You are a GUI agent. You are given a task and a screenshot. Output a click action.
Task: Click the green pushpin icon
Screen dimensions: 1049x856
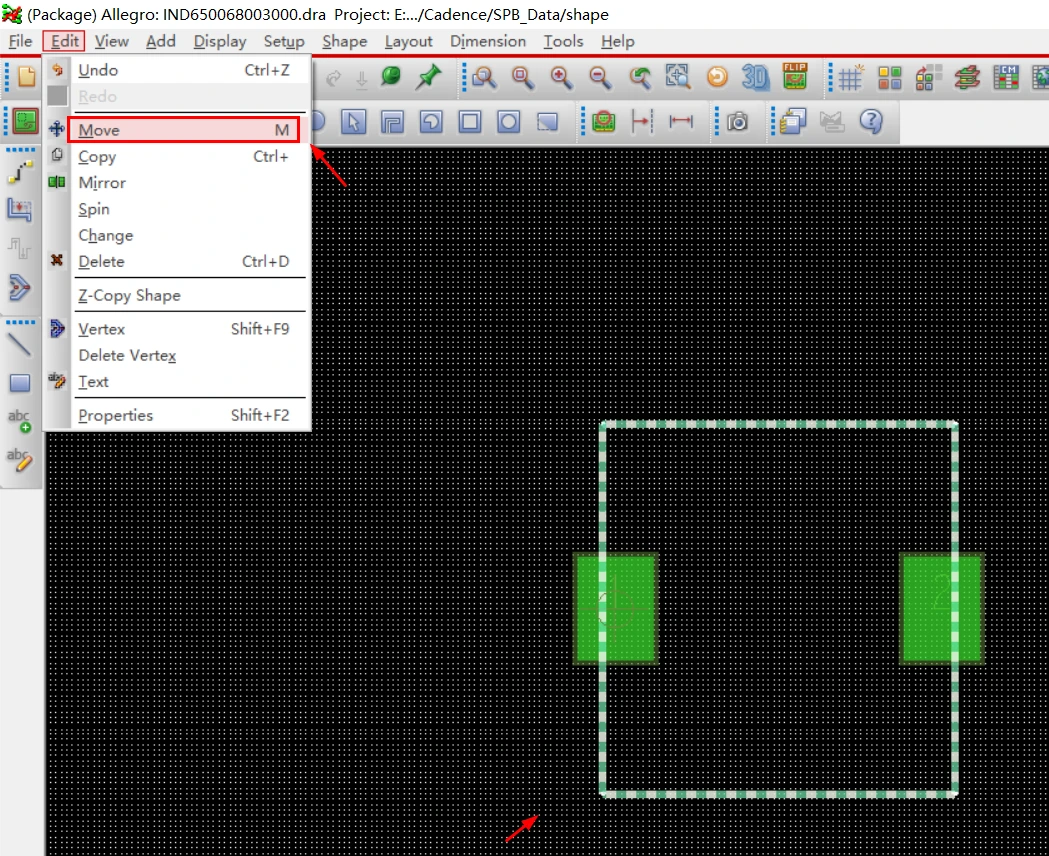[428, 77]
